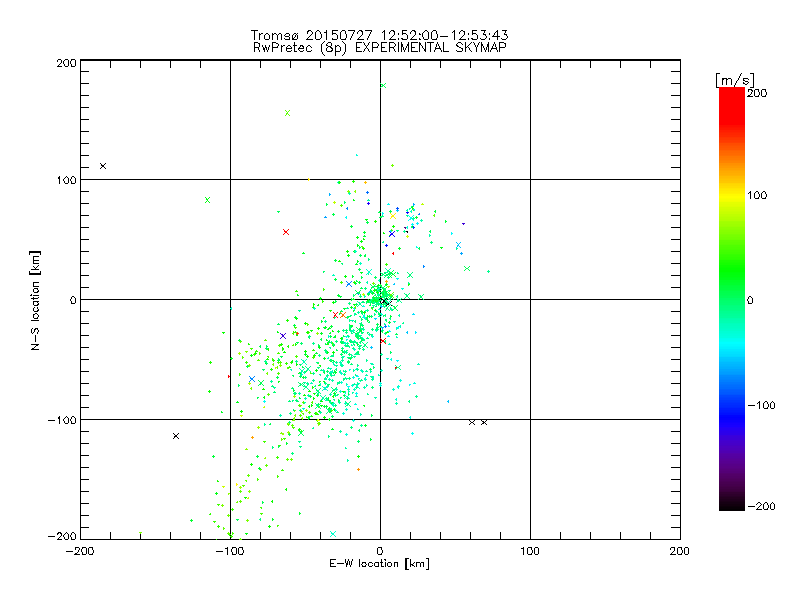The width and height of the screenshot is (800, 600).
Task: Click the N-S axis '-200' tick label
Action: click(62, 536)
